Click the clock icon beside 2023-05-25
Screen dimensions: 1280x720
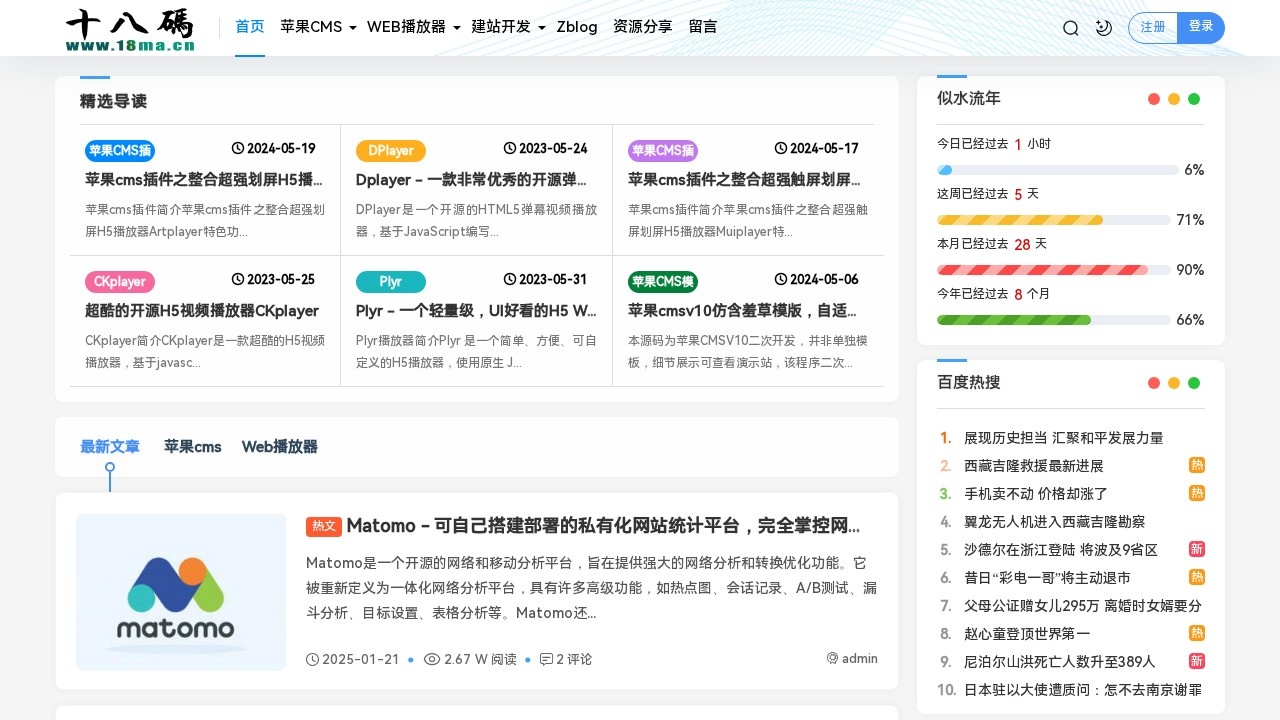[x=238, y=279]
